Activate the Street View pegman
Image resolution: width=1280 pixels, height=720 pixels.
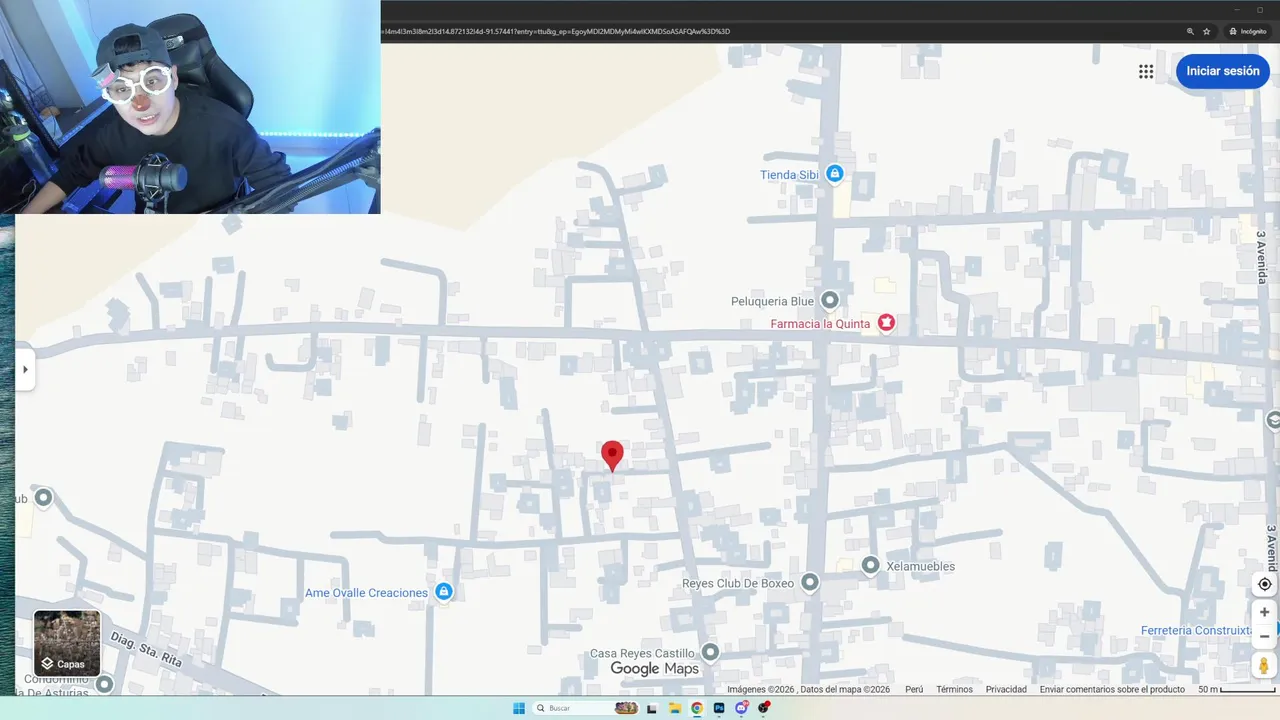click(1264, 665)
